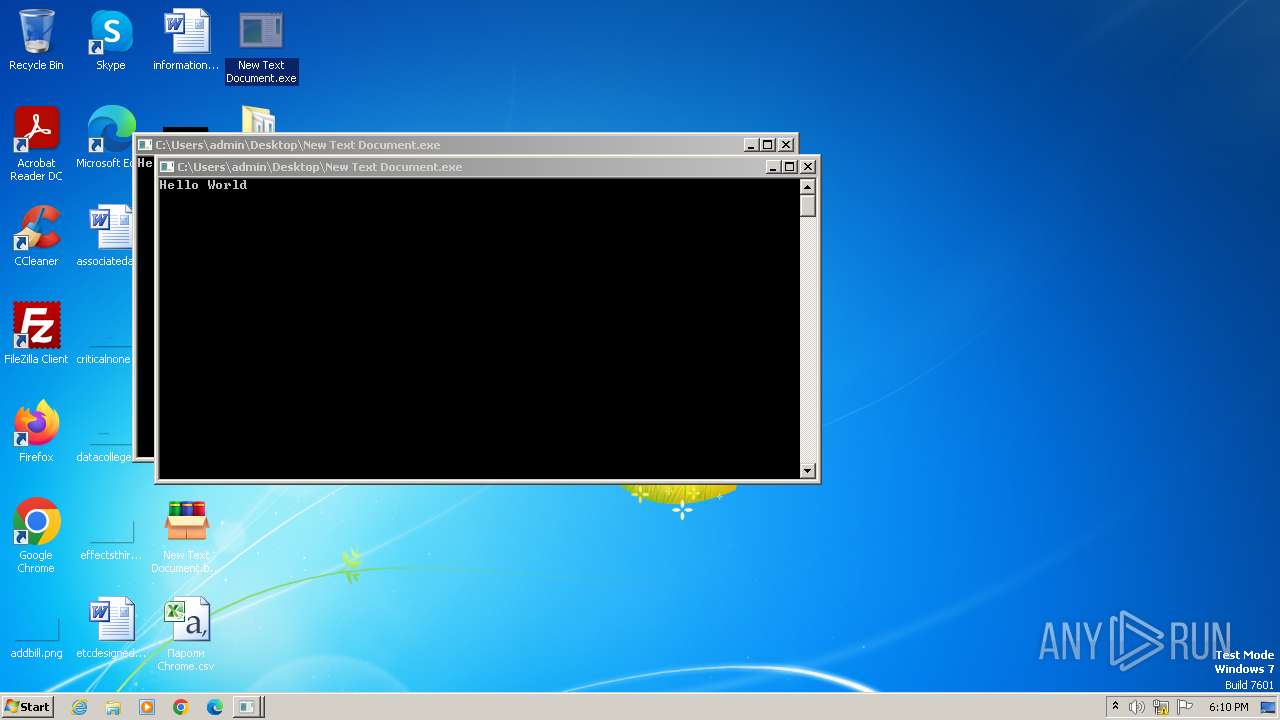Click the console window taskbar button
This screenshot has width=1280, height=720.
(248, 707)
